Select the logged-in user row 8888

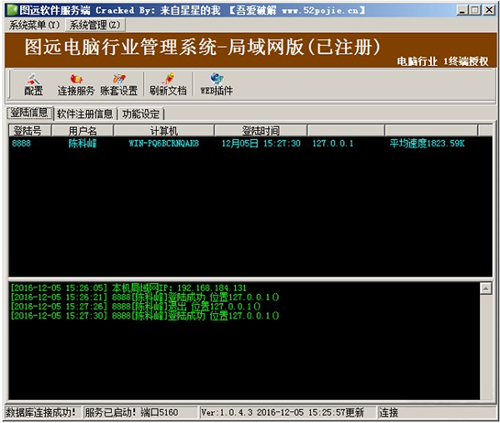[250, 144]
